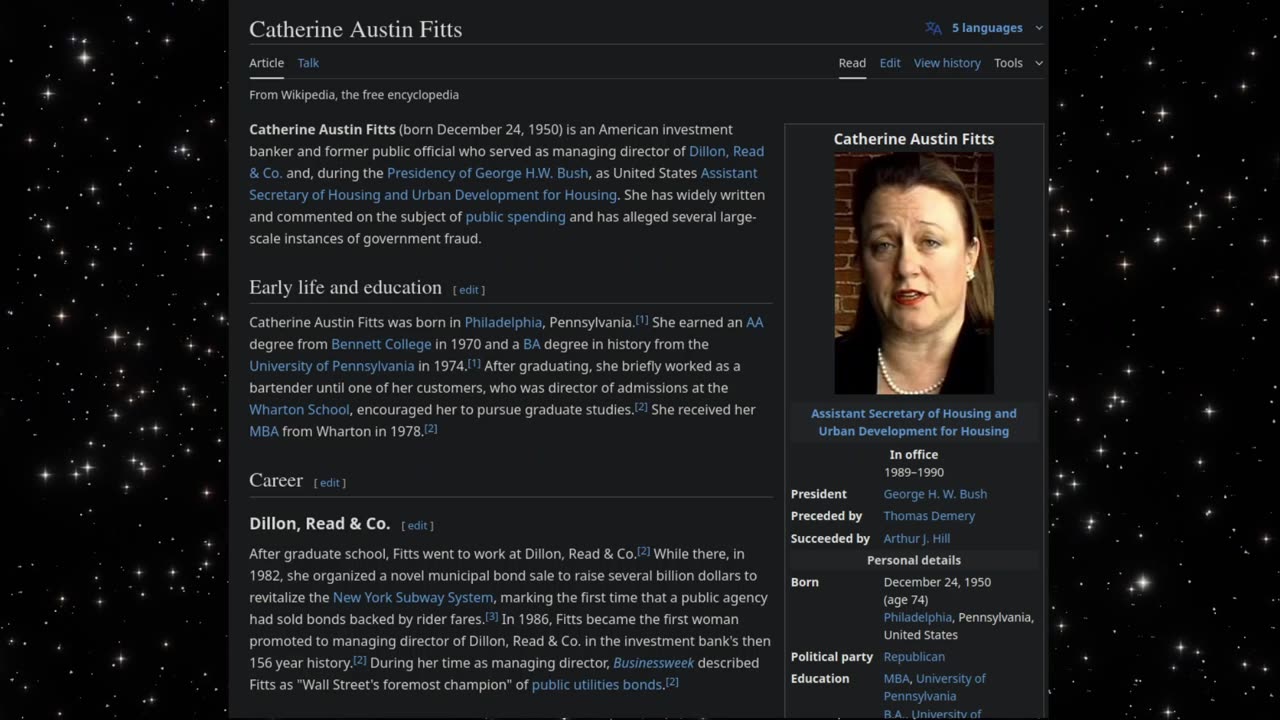This screenshot has height=720, width=1280.
Task: Open the New York Subway System link
Action: pos(413,598)
